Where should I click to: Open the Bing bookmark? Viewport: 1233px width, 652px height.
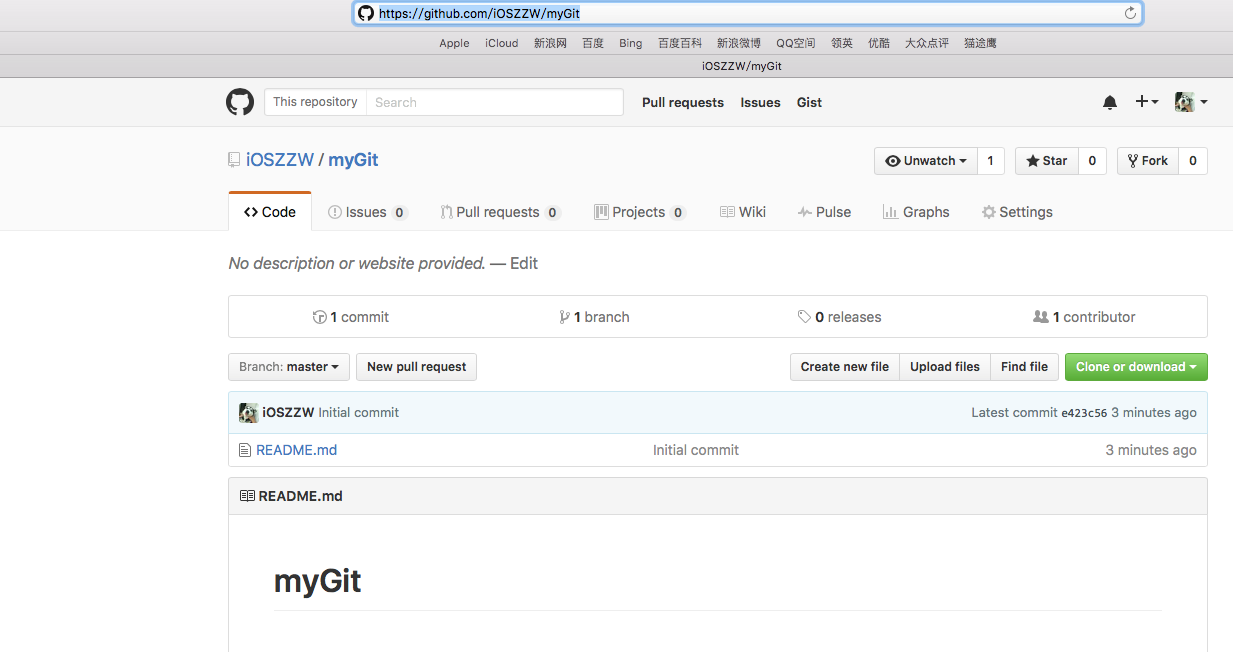(x=631, y=43)
